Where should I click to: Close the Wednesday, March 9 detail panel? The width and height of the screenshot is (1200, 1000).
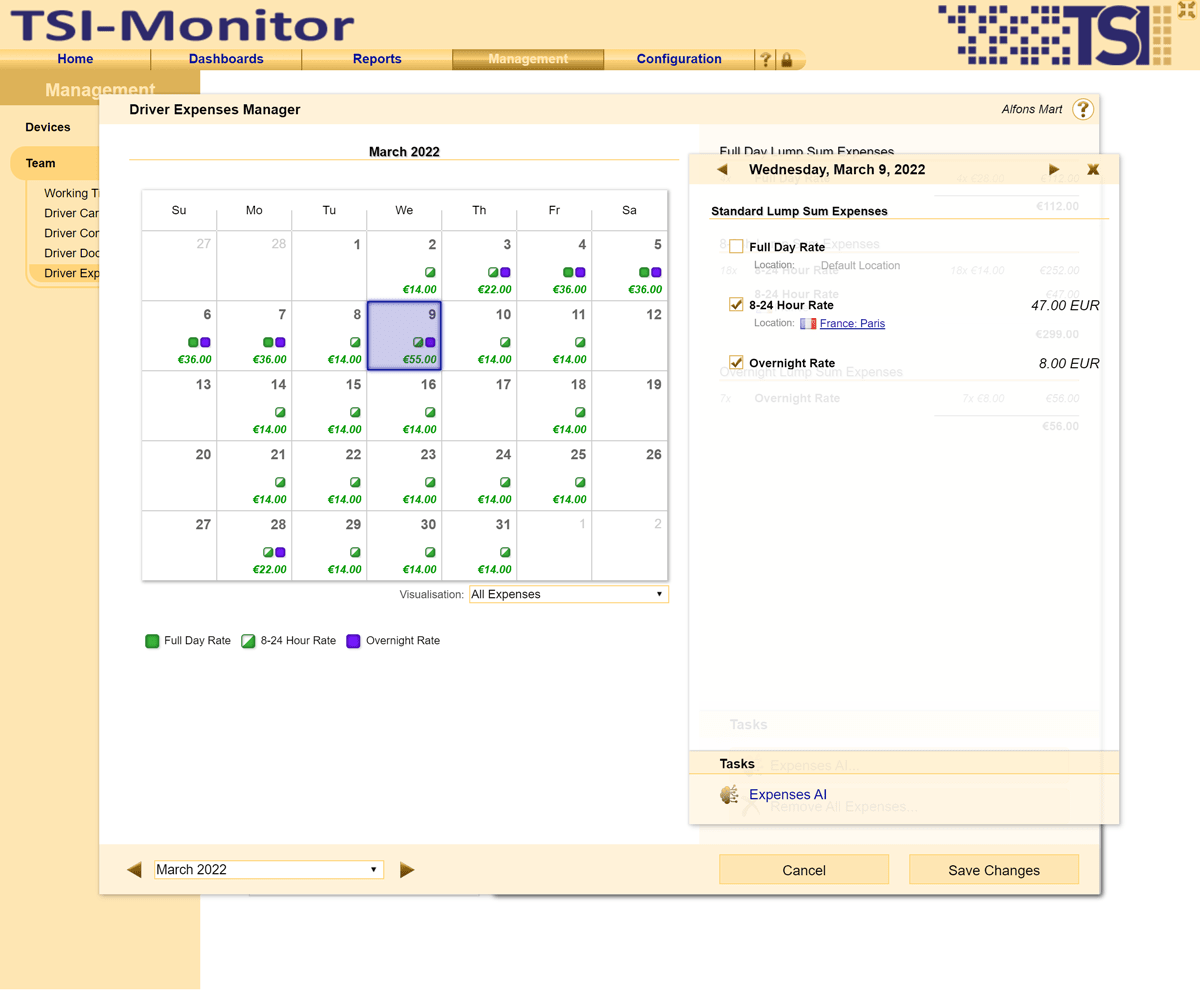(x=1093, y=170)
